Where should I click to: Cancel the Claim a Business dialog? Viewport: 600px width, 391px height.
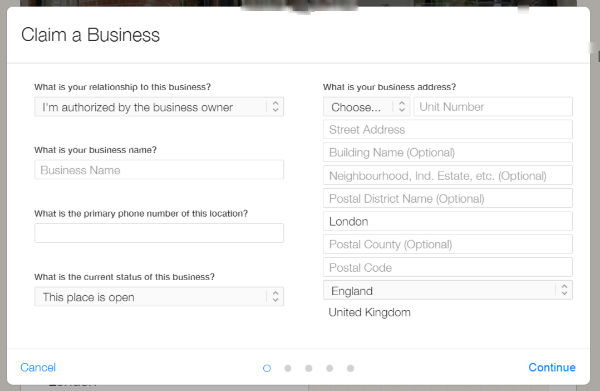tap(38, 367)
